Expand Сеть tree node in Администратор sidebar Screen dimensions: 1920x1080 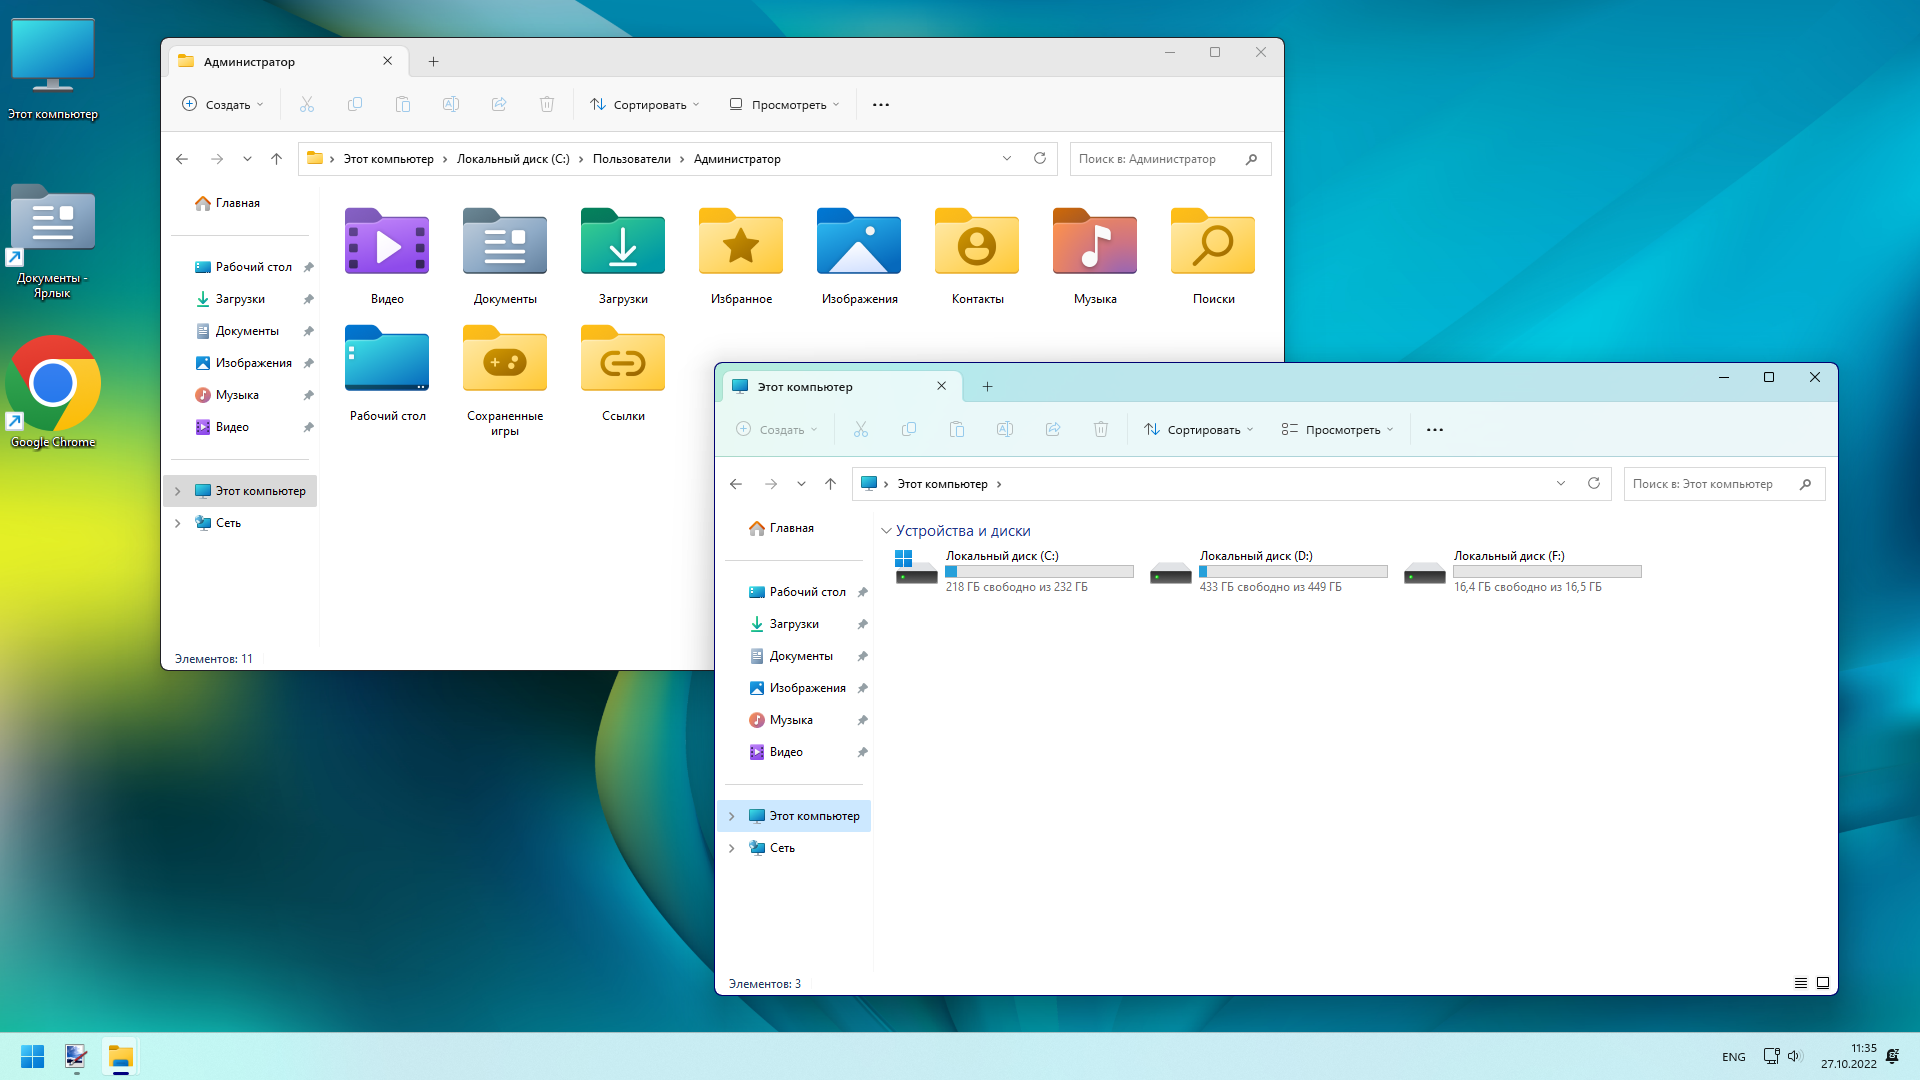(178, 523)
